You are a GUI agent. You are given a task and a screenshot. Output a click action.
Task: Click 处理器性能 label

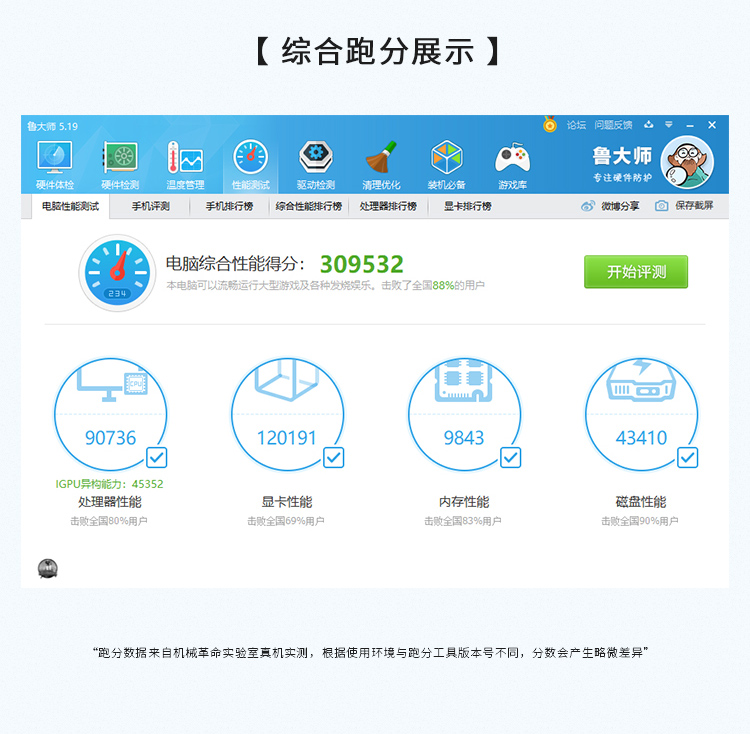coord(110,502)
